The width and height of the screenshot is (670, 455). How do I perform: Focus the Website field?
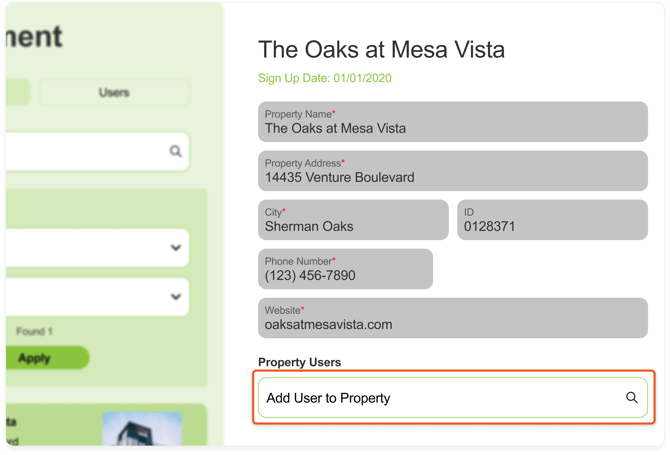click(x=453, y=318)
